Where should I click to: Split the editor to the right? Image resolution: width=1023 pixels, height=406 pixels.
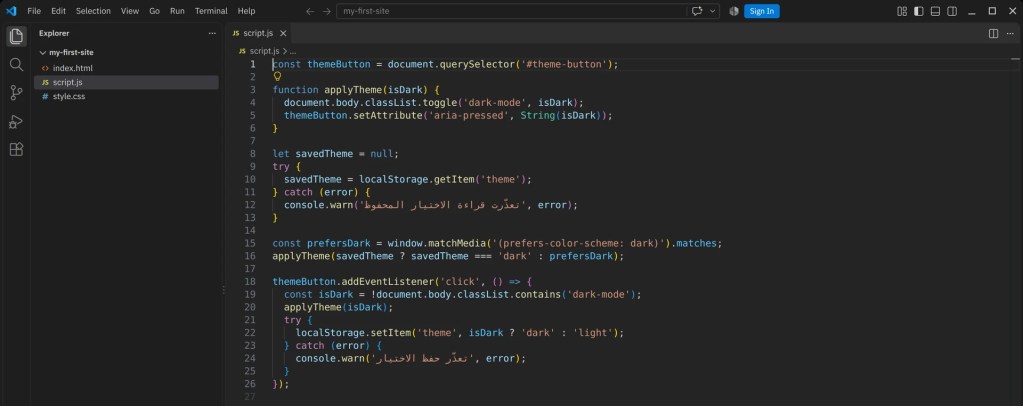point(993,33)
